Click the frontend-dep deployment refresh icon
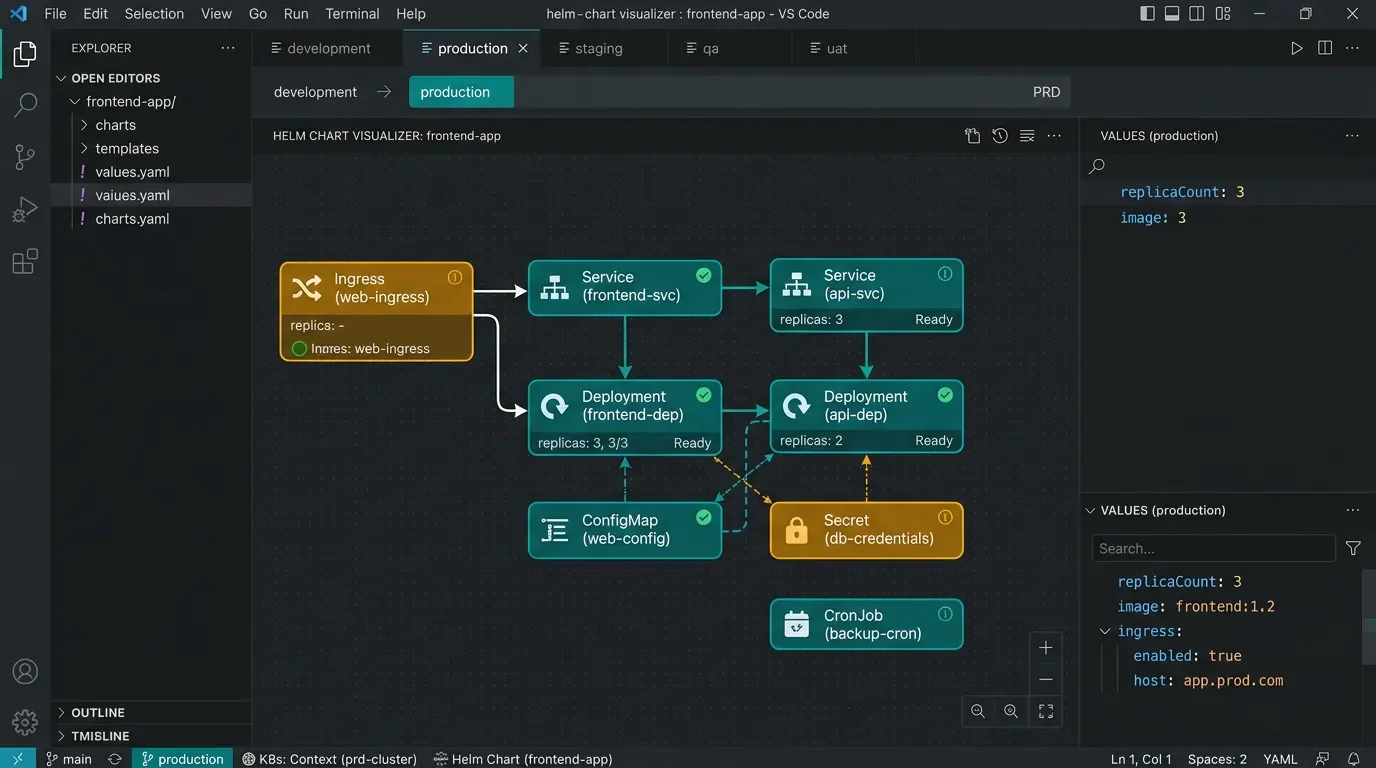The image size is (1376, 768). click(x=554, y=406)
